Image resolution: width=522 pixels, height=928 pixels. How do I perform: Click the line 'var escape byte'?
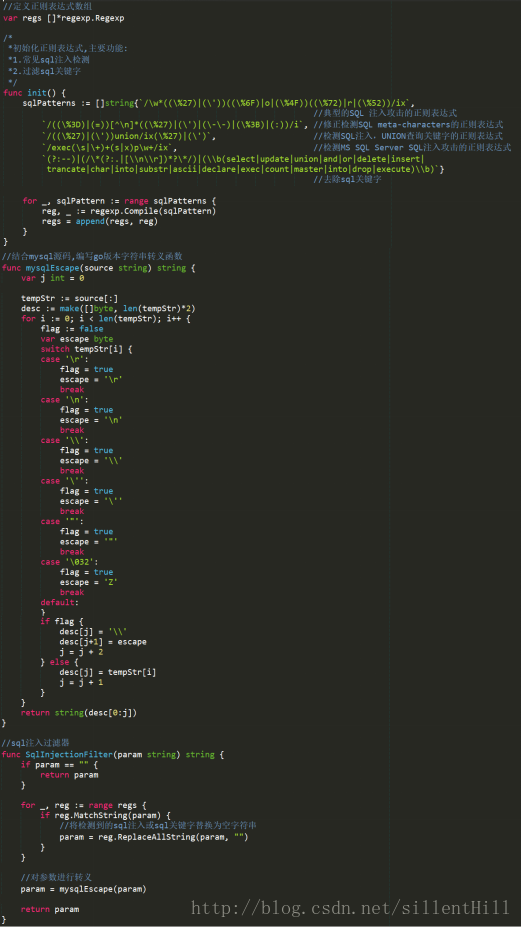[x=77, y=339]
